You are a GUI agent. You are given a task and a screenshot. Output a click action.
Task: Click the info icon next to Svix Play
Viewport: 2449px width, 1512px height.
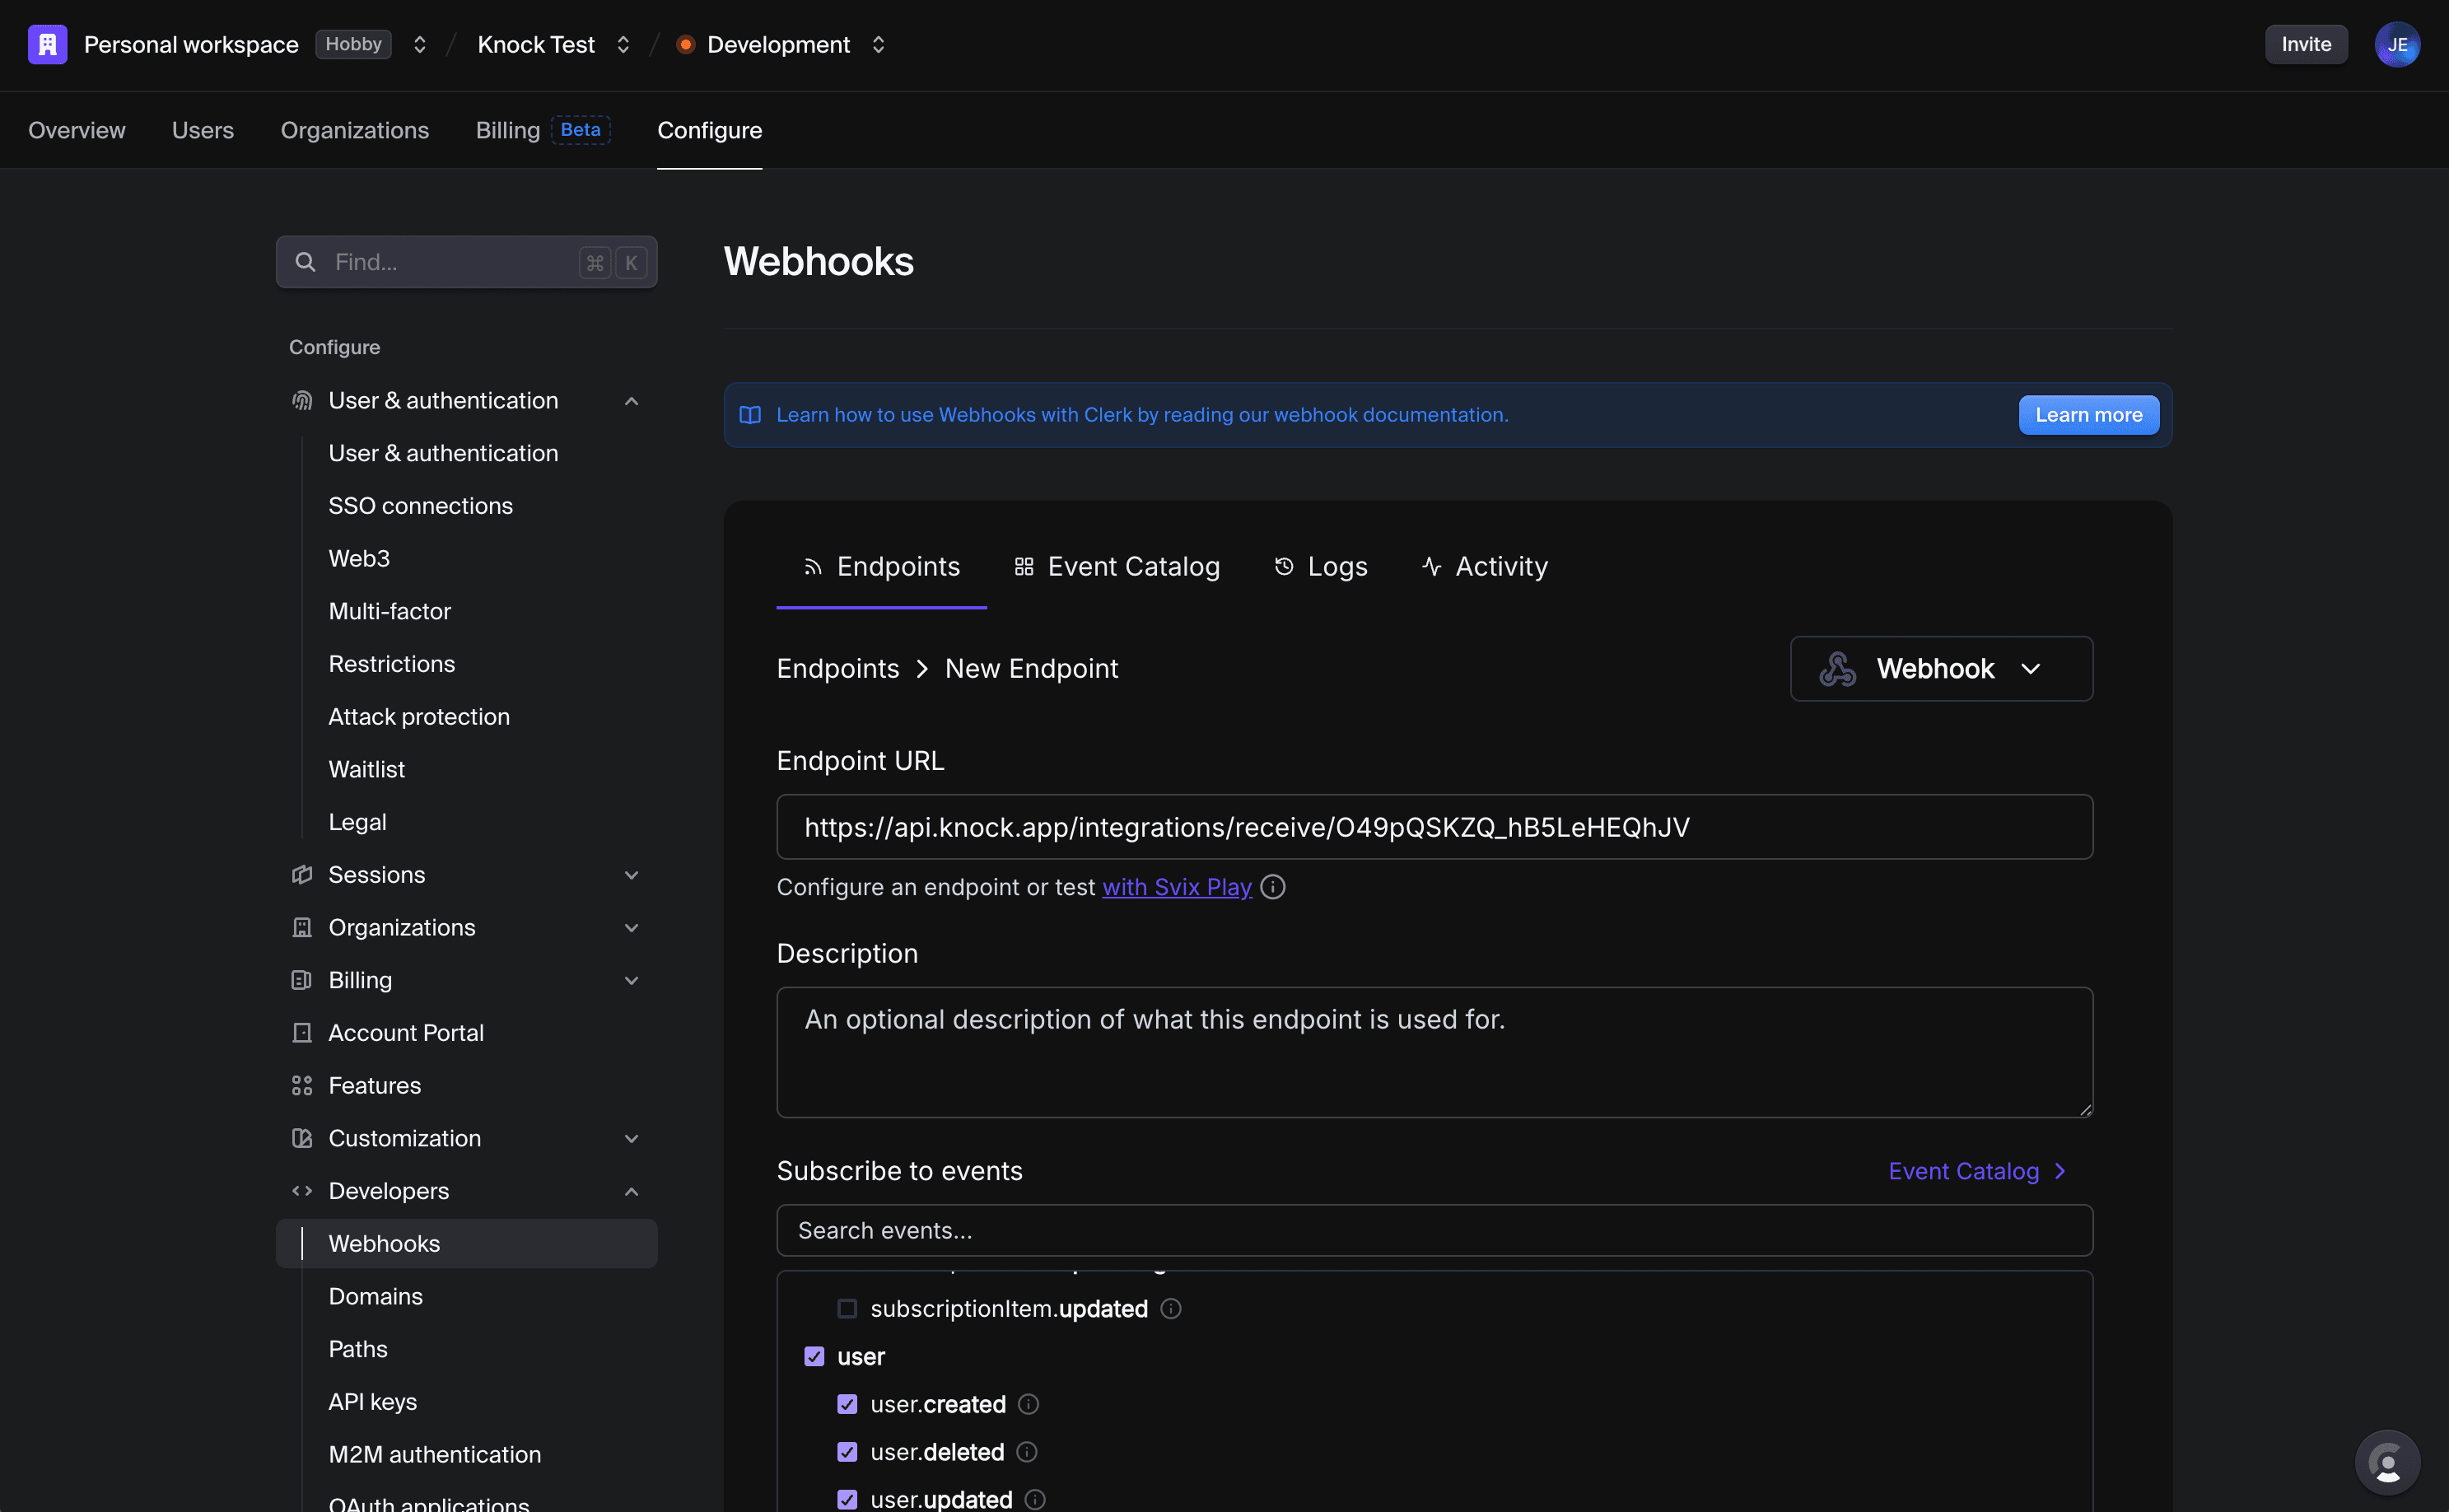click(1272, 886)
